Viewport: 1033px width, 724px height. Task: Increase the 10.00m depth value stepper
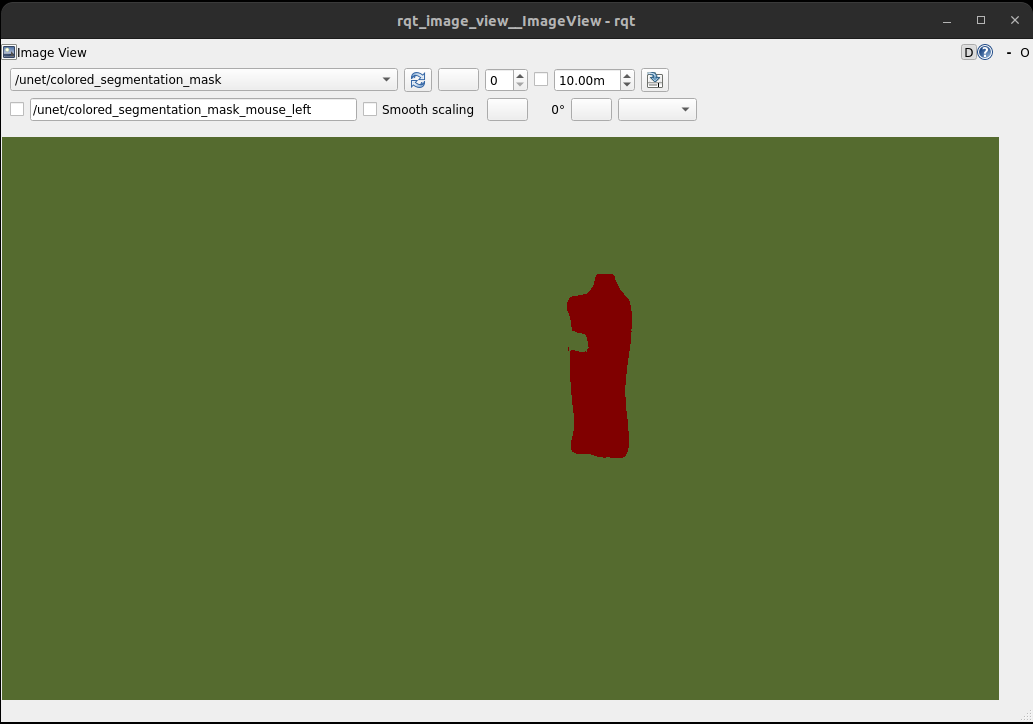pyautogui.click(x=626, y=75)
